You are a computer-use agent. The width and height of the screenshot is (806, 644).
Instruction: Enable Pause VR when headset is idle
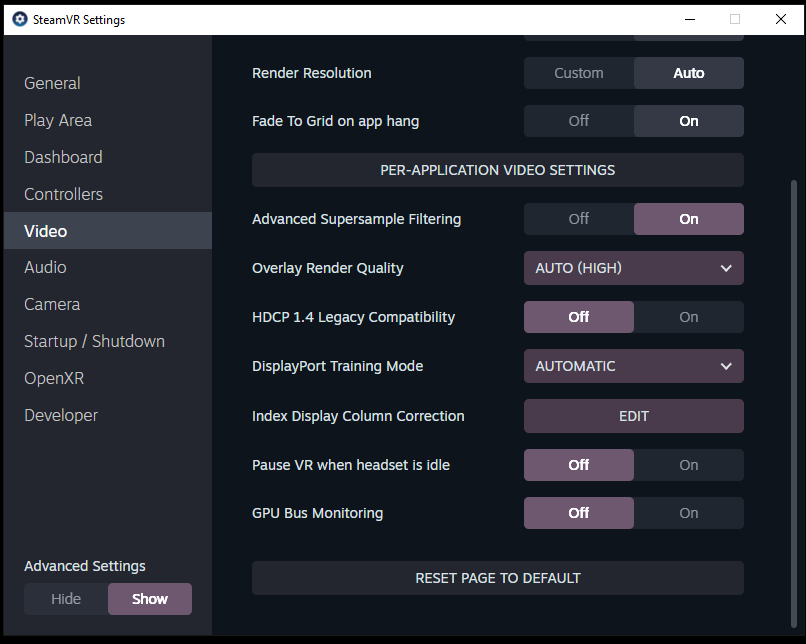pos(689,465)
